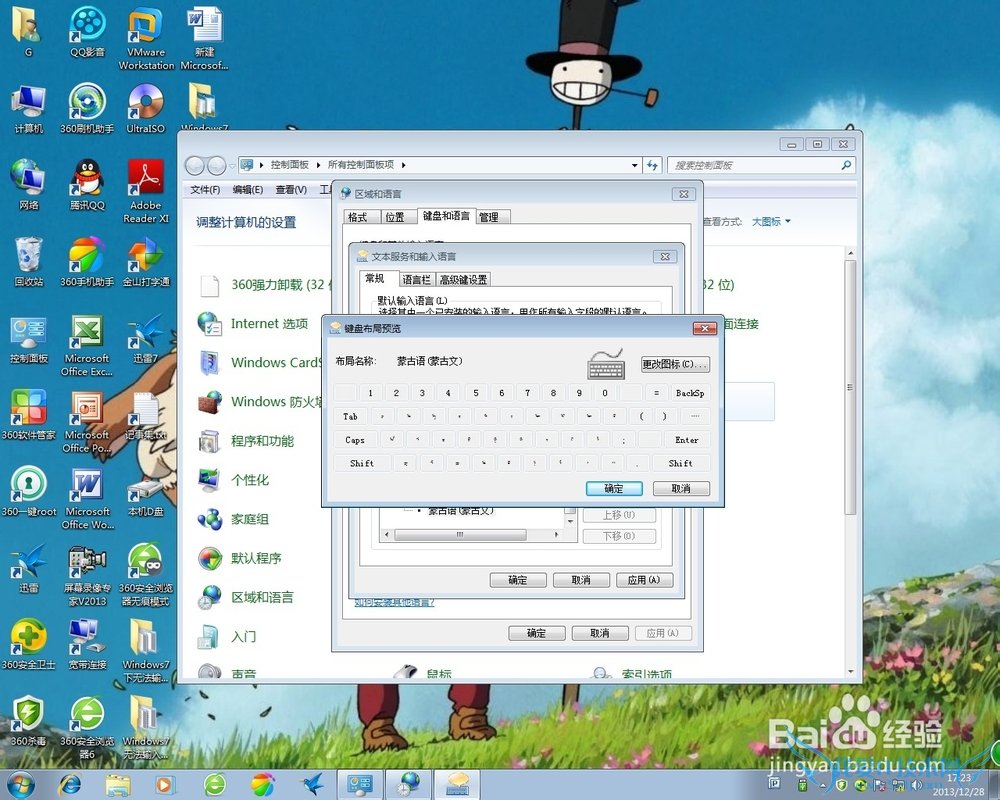This screenshot has width=1000, height=800.
Task: Click horizontal scrollbar in installed services list
Action: pyautogui.click(x=460, y=535)
